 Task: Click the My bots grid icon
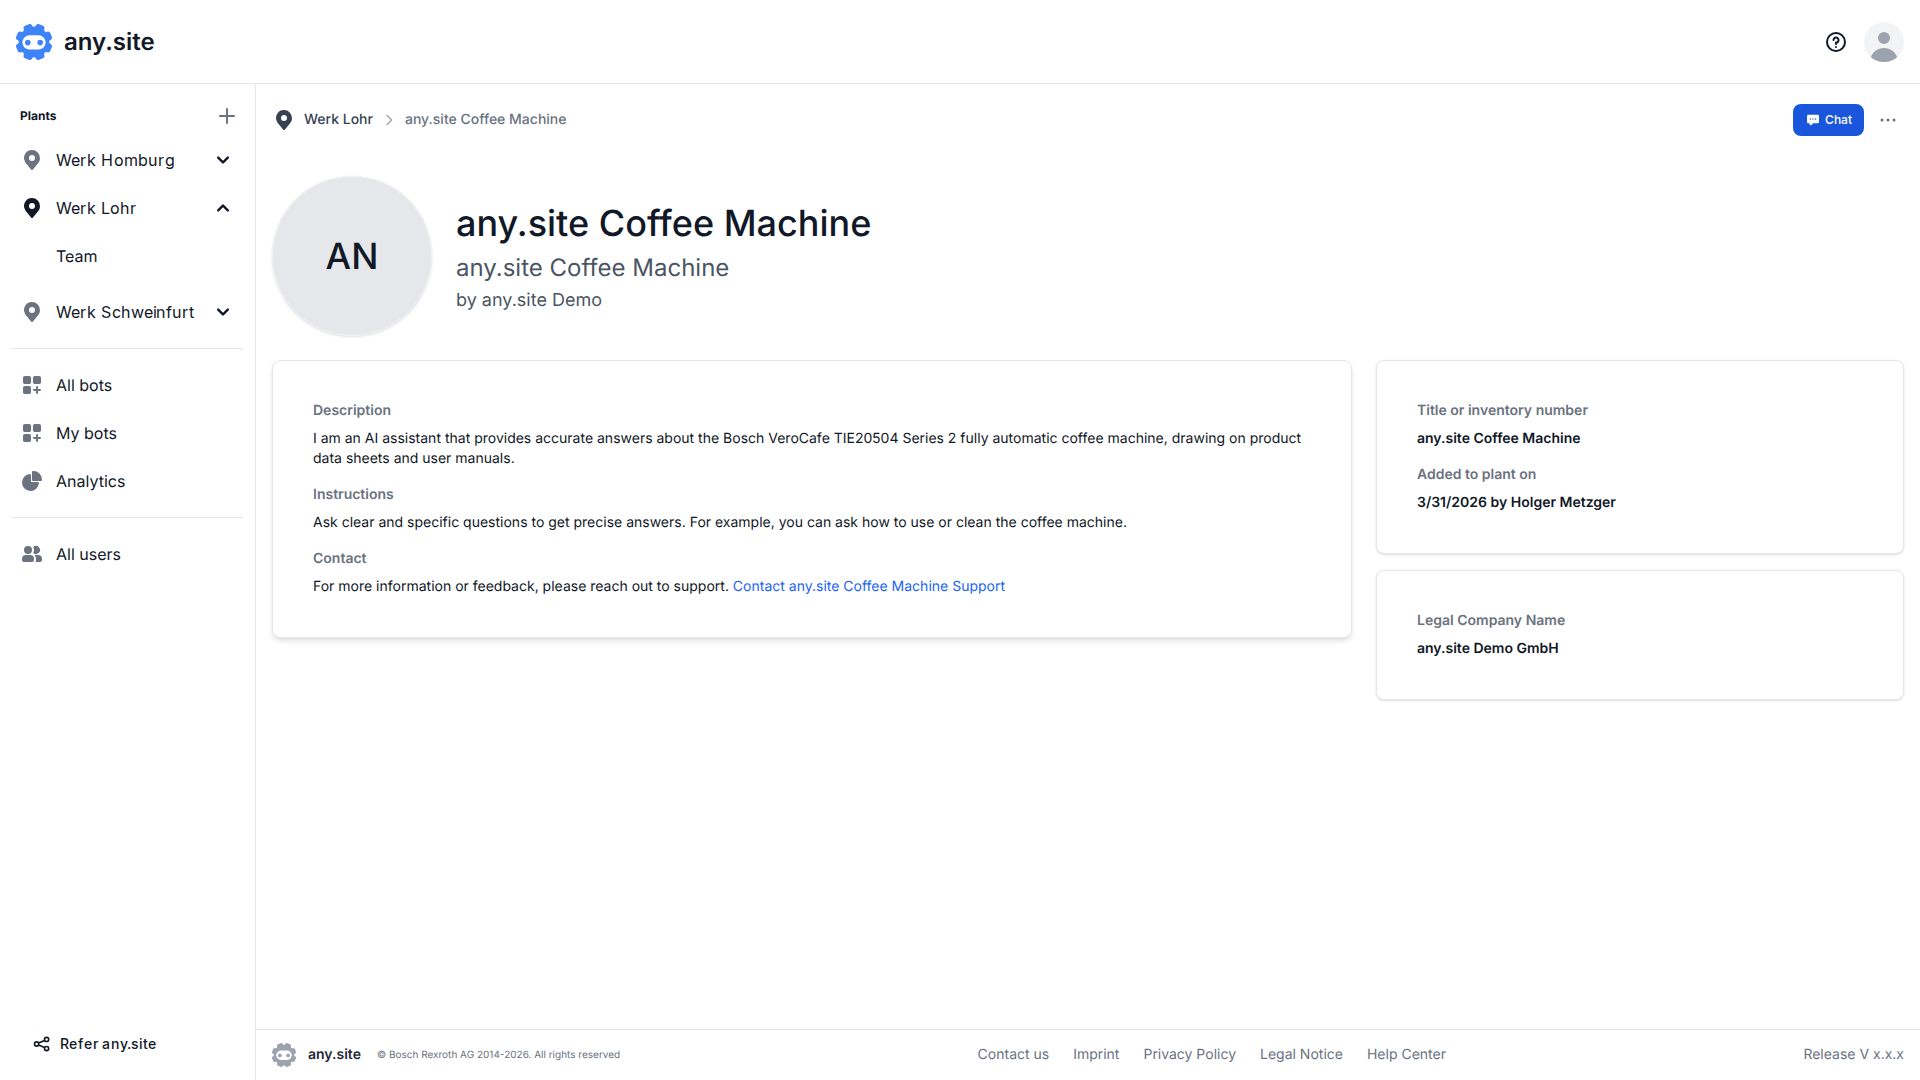32,433
